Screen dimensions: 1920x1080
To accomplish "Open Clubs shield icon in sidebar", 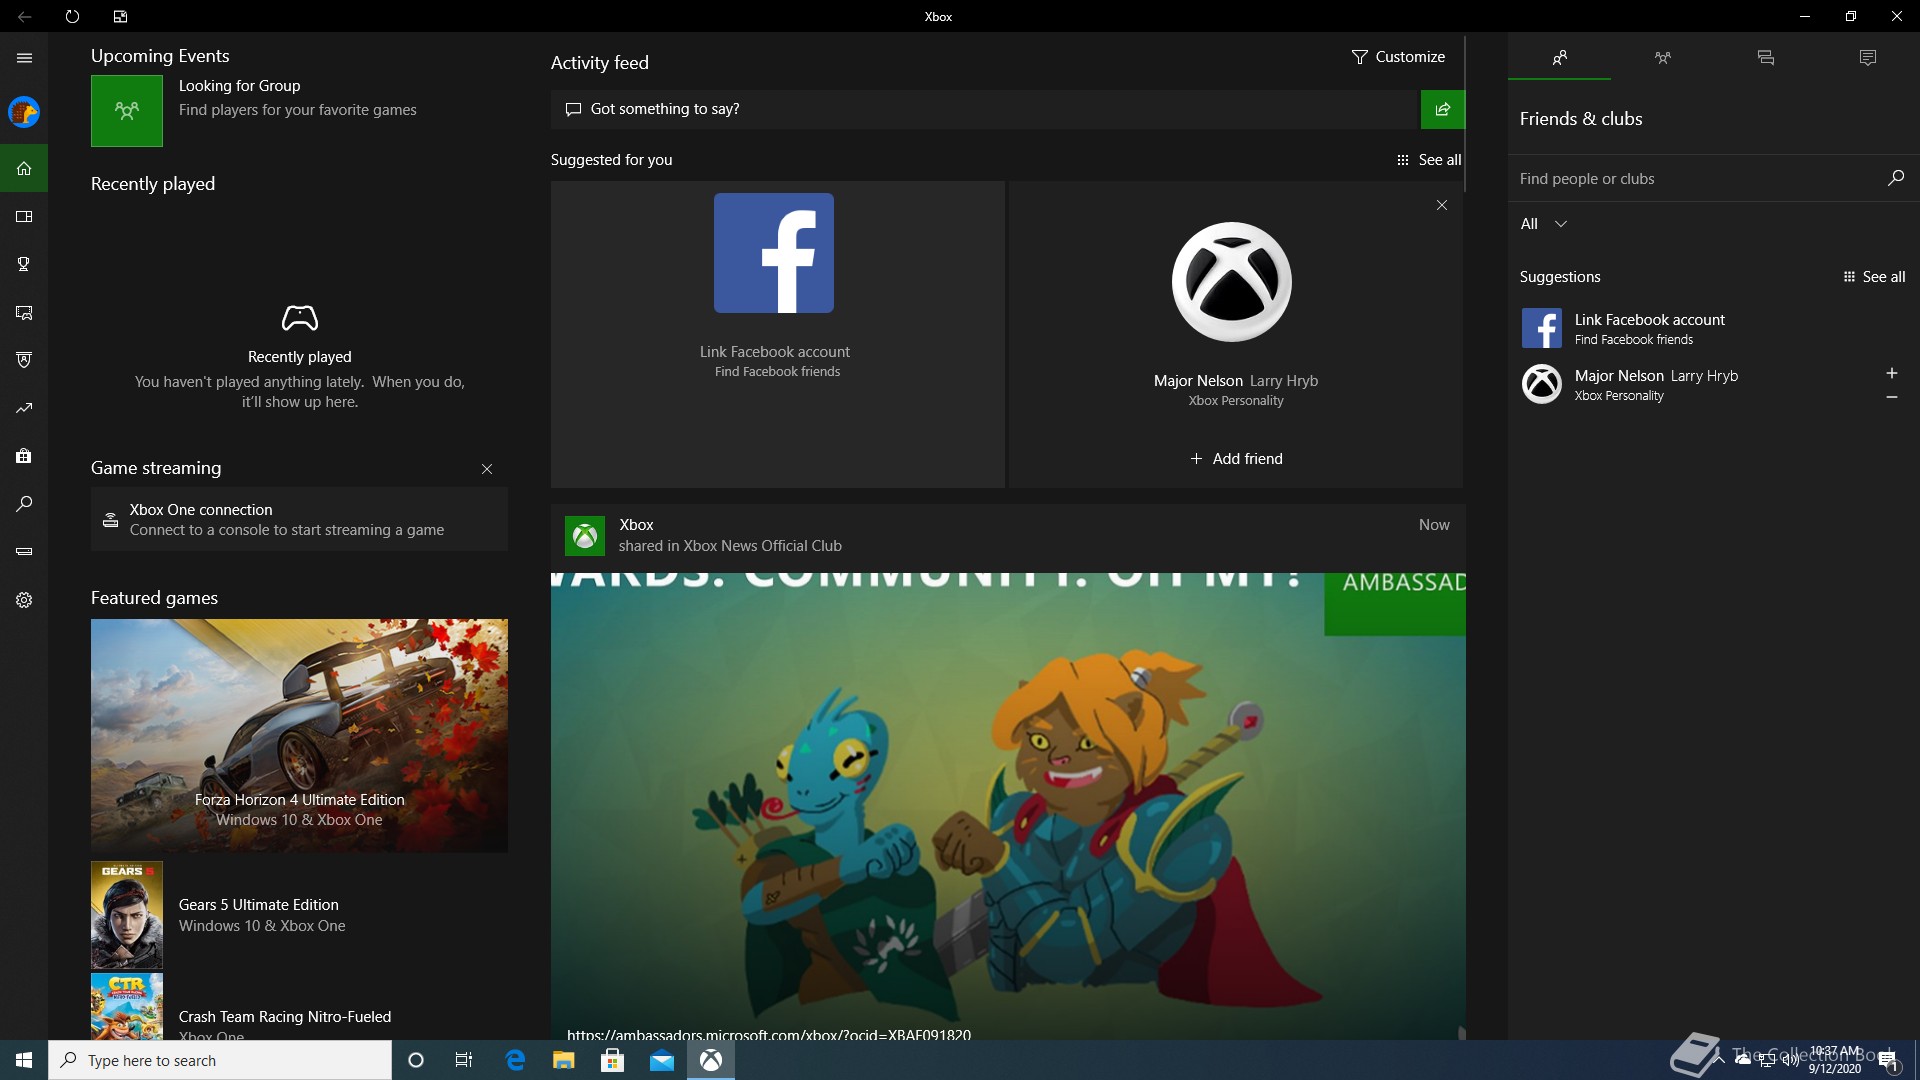I will [24, 360].
